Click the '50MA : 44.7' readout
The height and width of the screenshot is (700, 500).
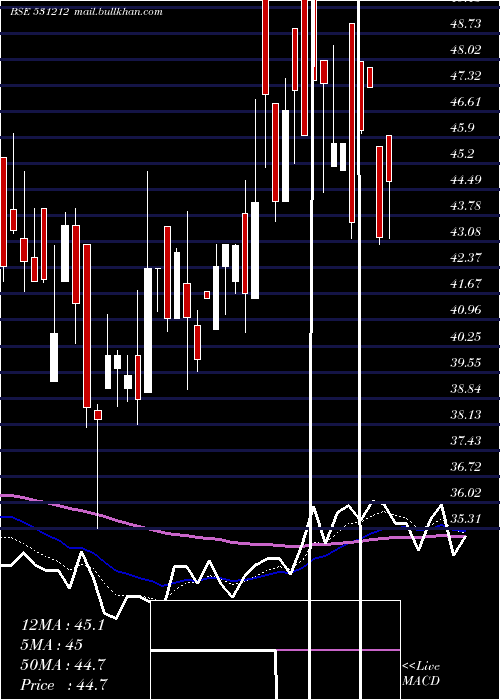[x=63, y=665]
